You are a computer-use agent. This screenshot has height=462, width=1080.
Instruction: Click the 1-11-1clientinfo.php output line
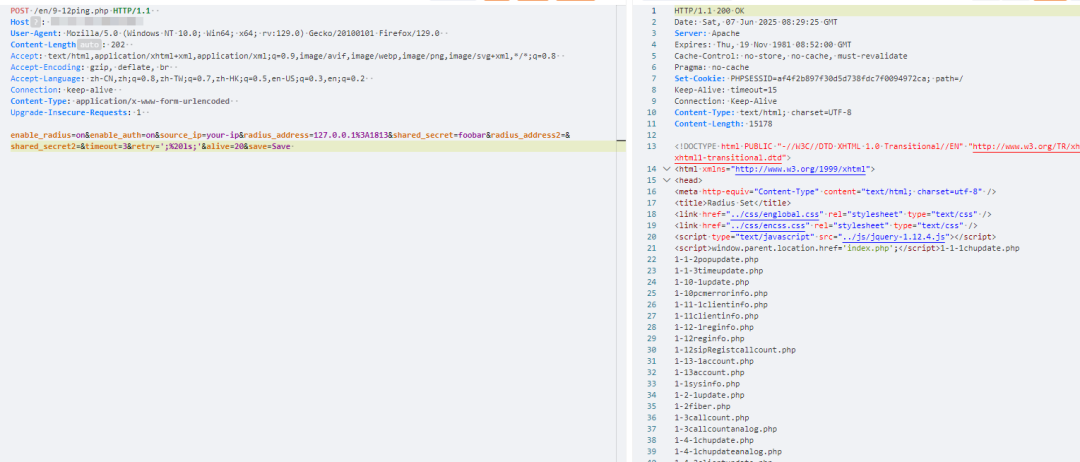click(x=721, y=304)
